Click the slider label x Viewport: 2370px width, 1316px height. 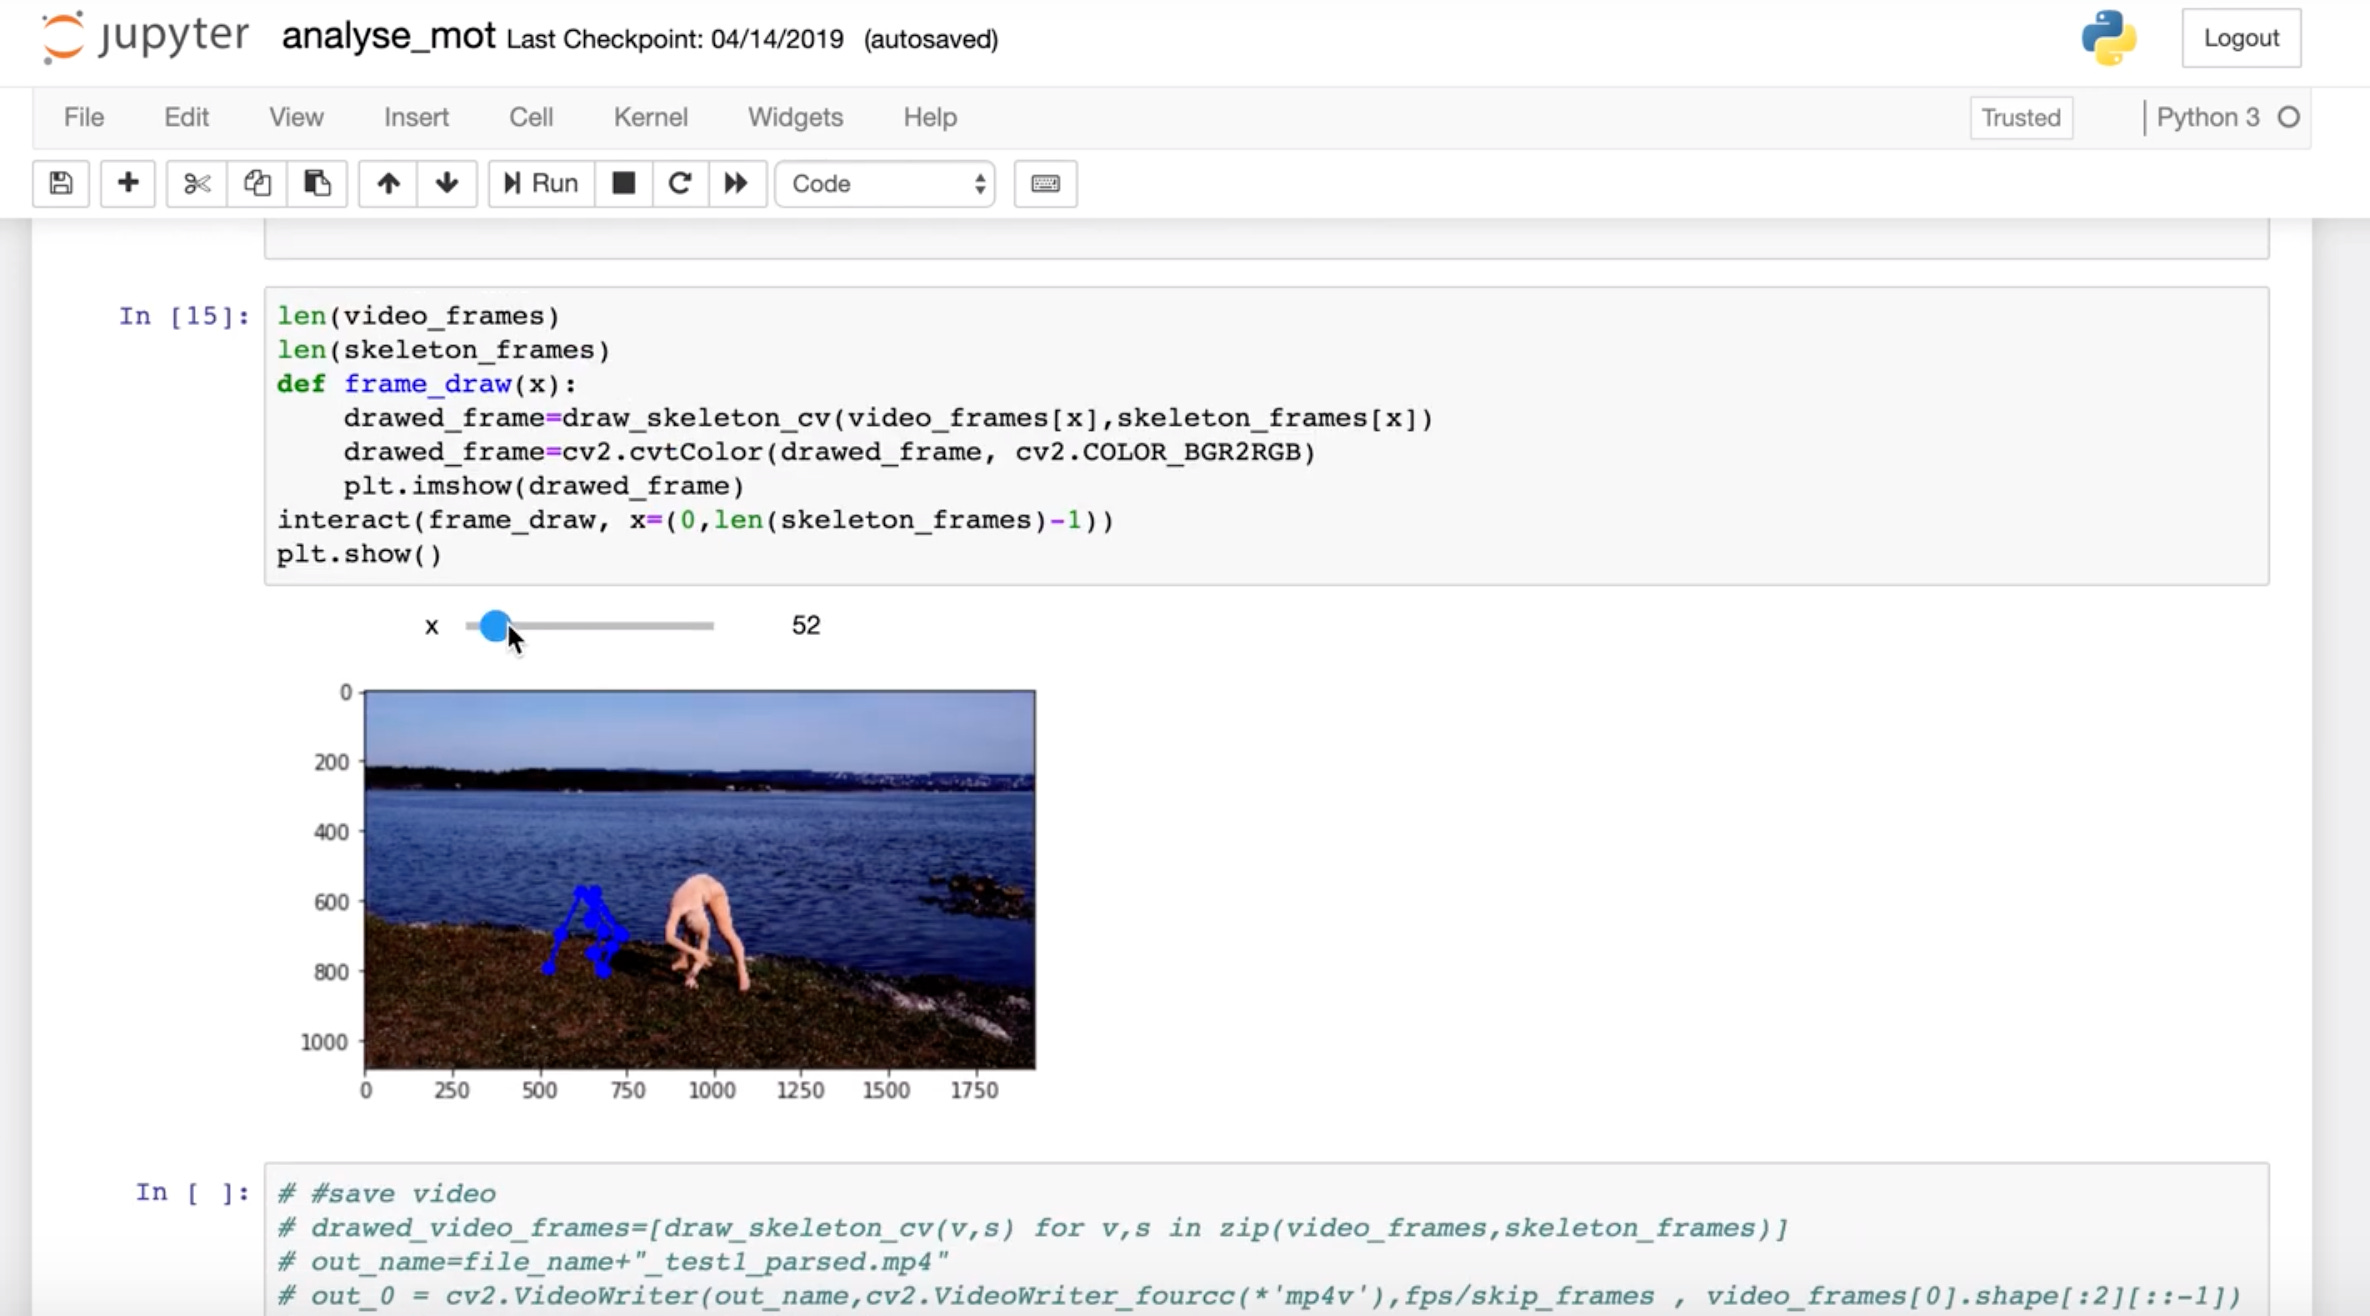431,627
